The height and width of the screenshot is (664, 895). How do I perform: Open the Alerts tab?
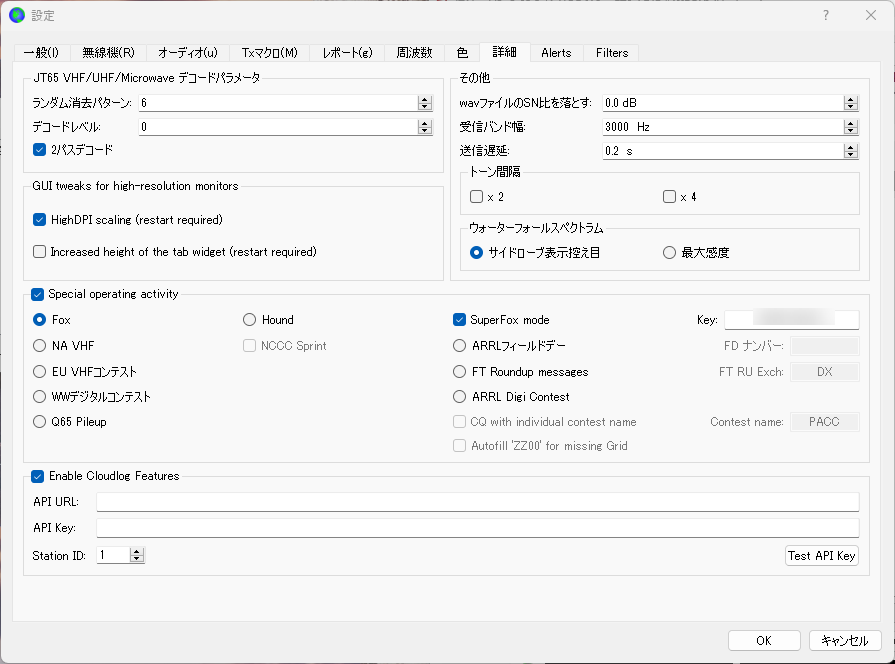556,53
